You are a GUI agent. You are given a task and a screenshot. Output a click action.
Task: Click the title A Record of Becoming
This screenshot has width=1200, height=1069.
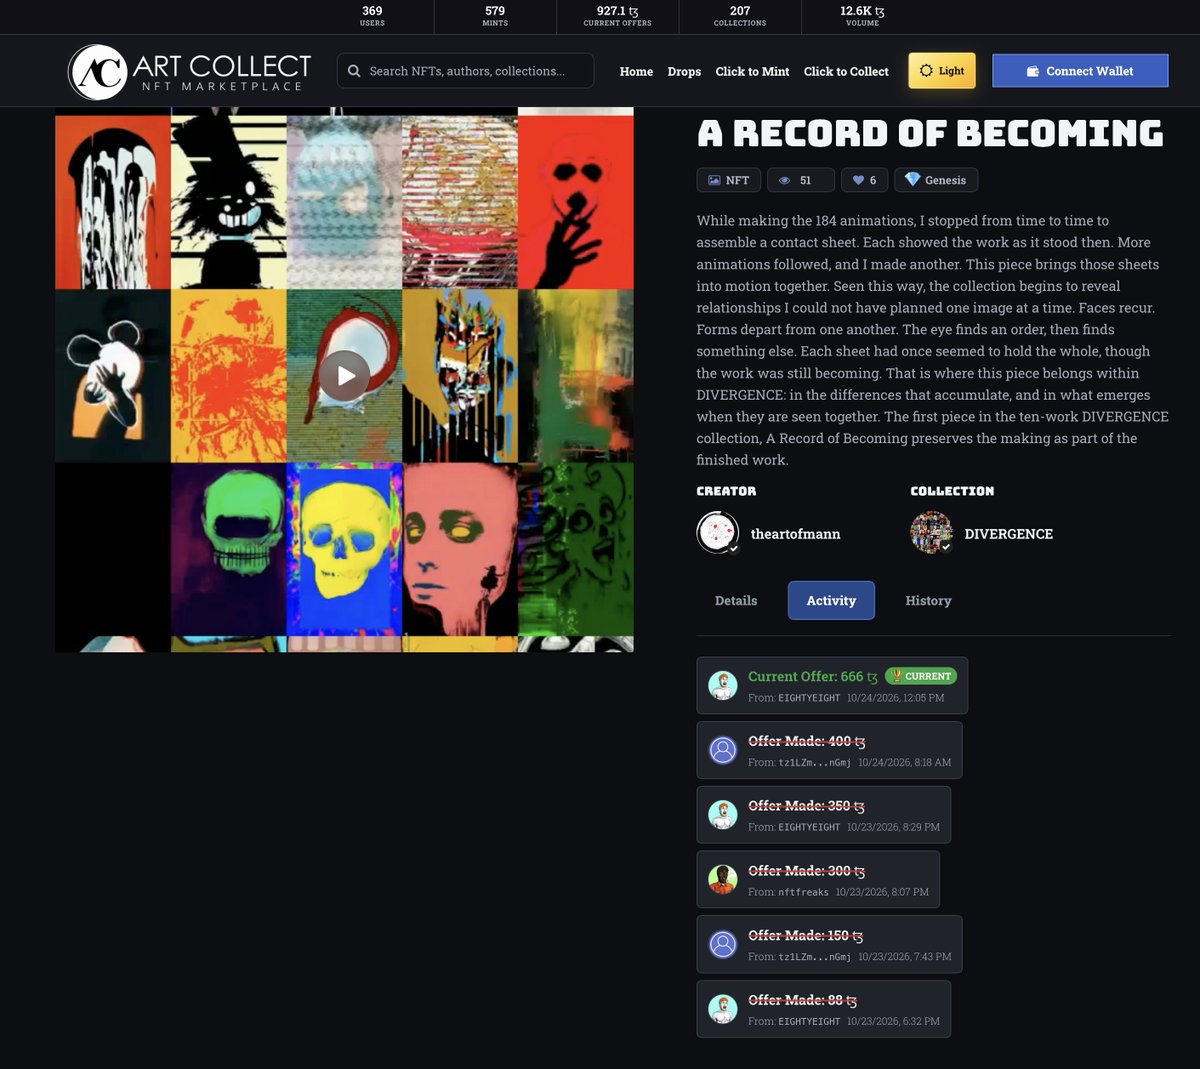pos(930,134)
